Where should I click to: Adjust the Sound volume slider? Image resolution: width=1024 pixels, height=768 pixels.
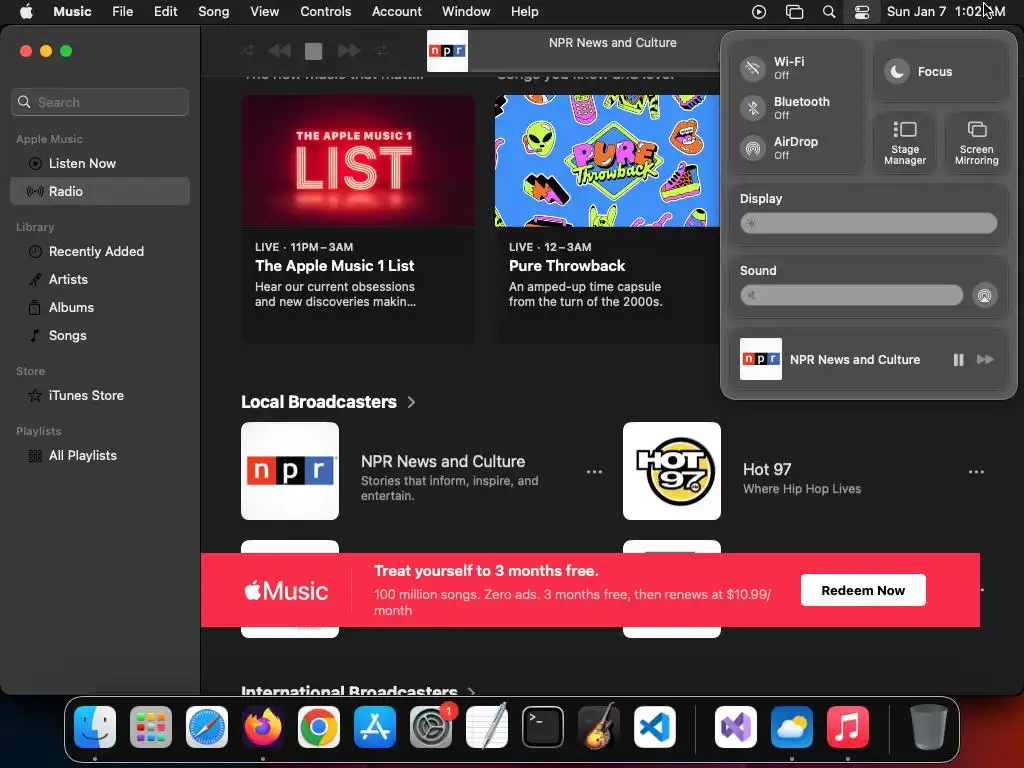[x=851, y=295]
